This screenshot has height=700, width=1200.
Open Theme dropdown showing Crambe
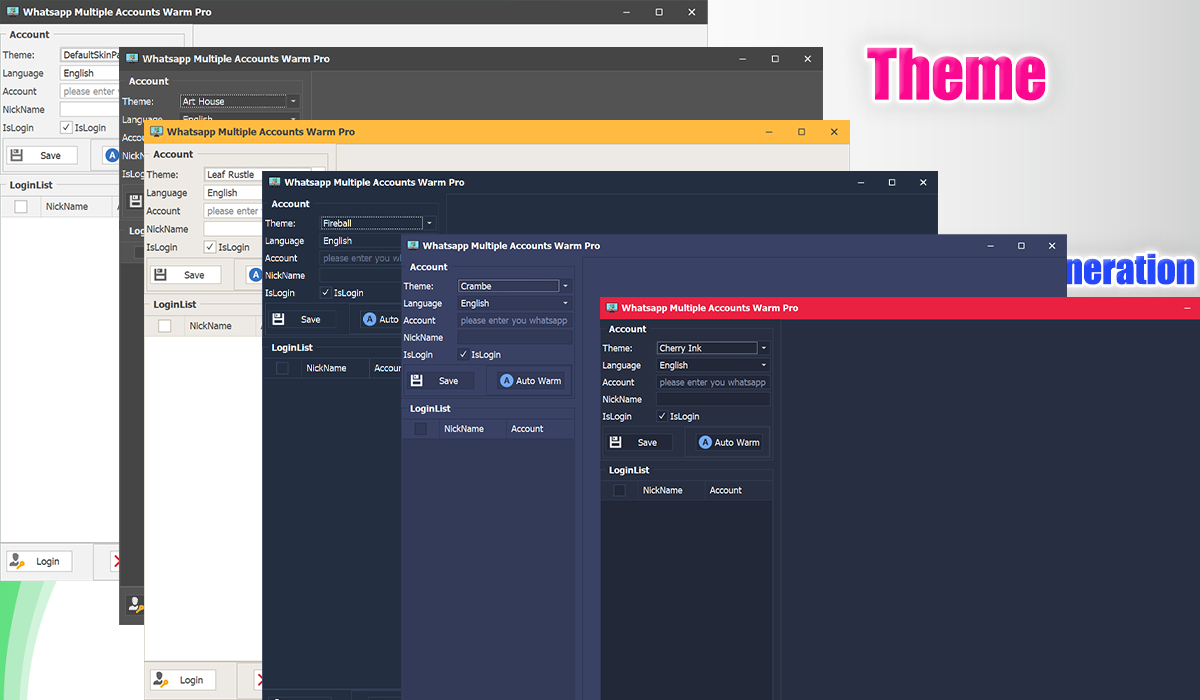point(515,286)
